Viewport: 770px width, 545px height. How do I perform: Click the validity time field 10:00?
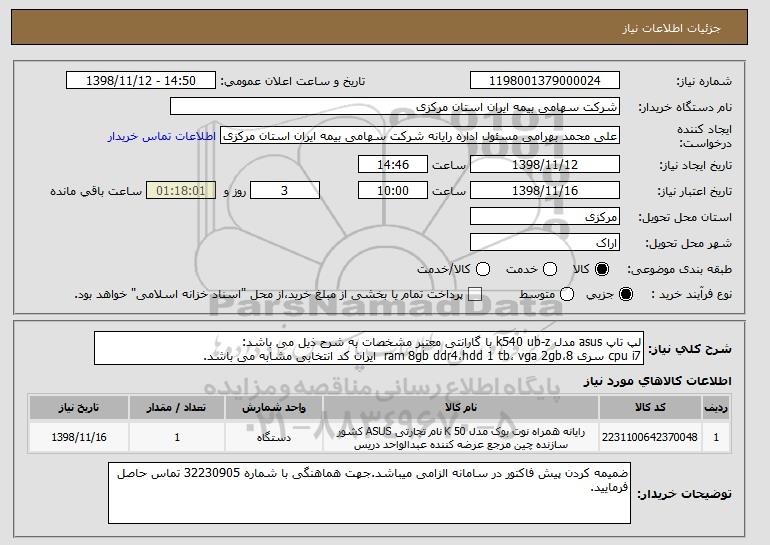pyautogui.click(x=393, y=191)
